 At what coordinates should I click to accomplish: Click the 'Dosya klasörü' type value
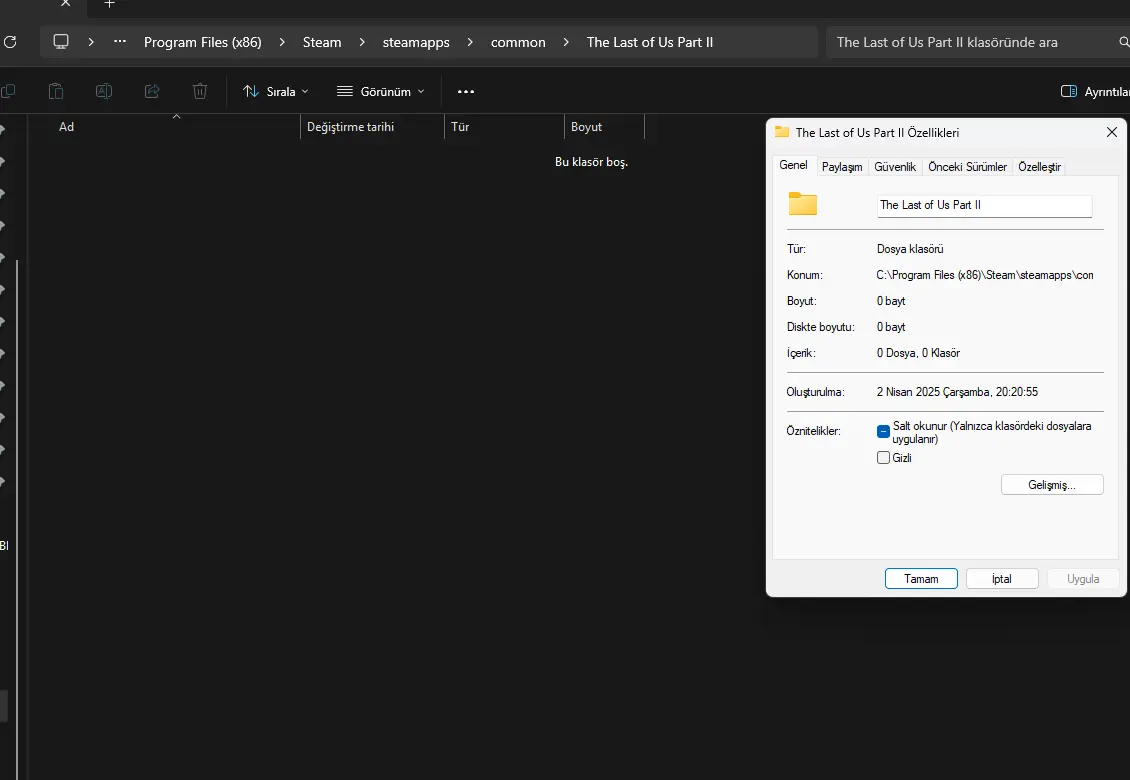[x=910, y=249]
